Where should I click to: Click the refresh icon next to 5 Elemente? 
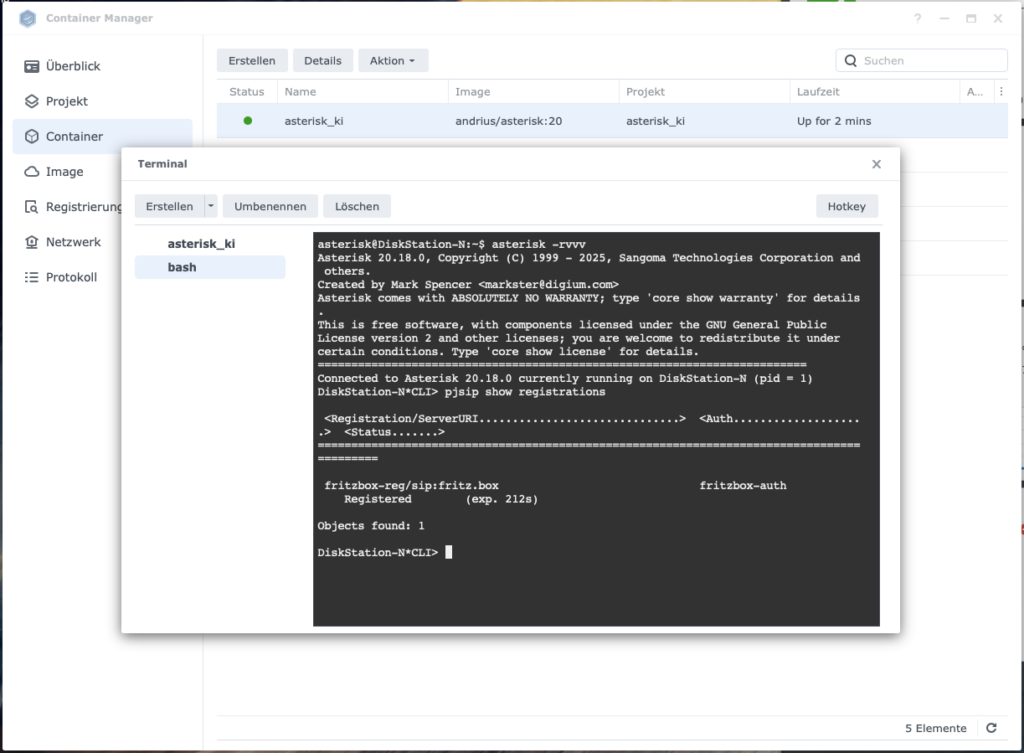(x=991, y=728)
